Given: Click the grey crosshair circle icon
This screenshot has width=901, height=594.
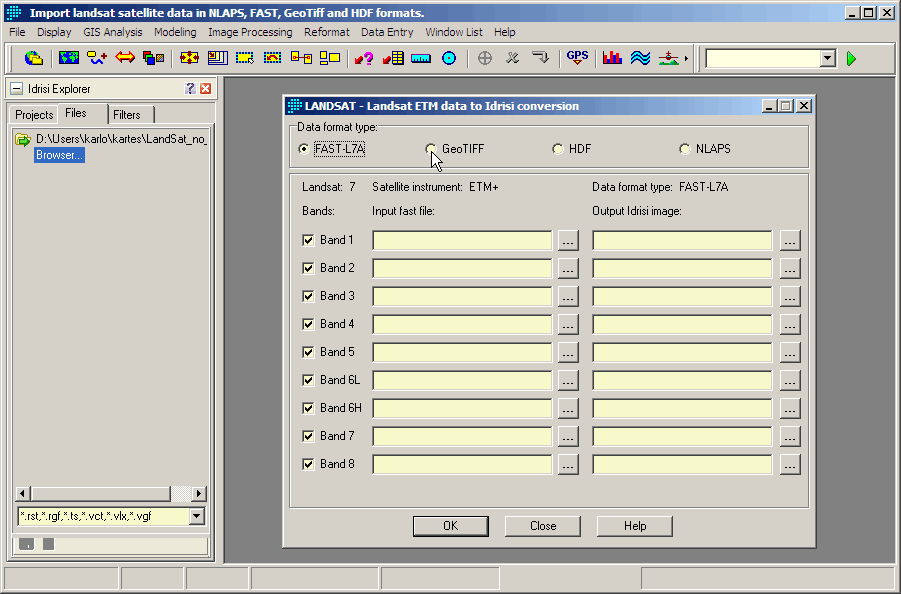Looking at the screenshot, I should coord(485,58).
